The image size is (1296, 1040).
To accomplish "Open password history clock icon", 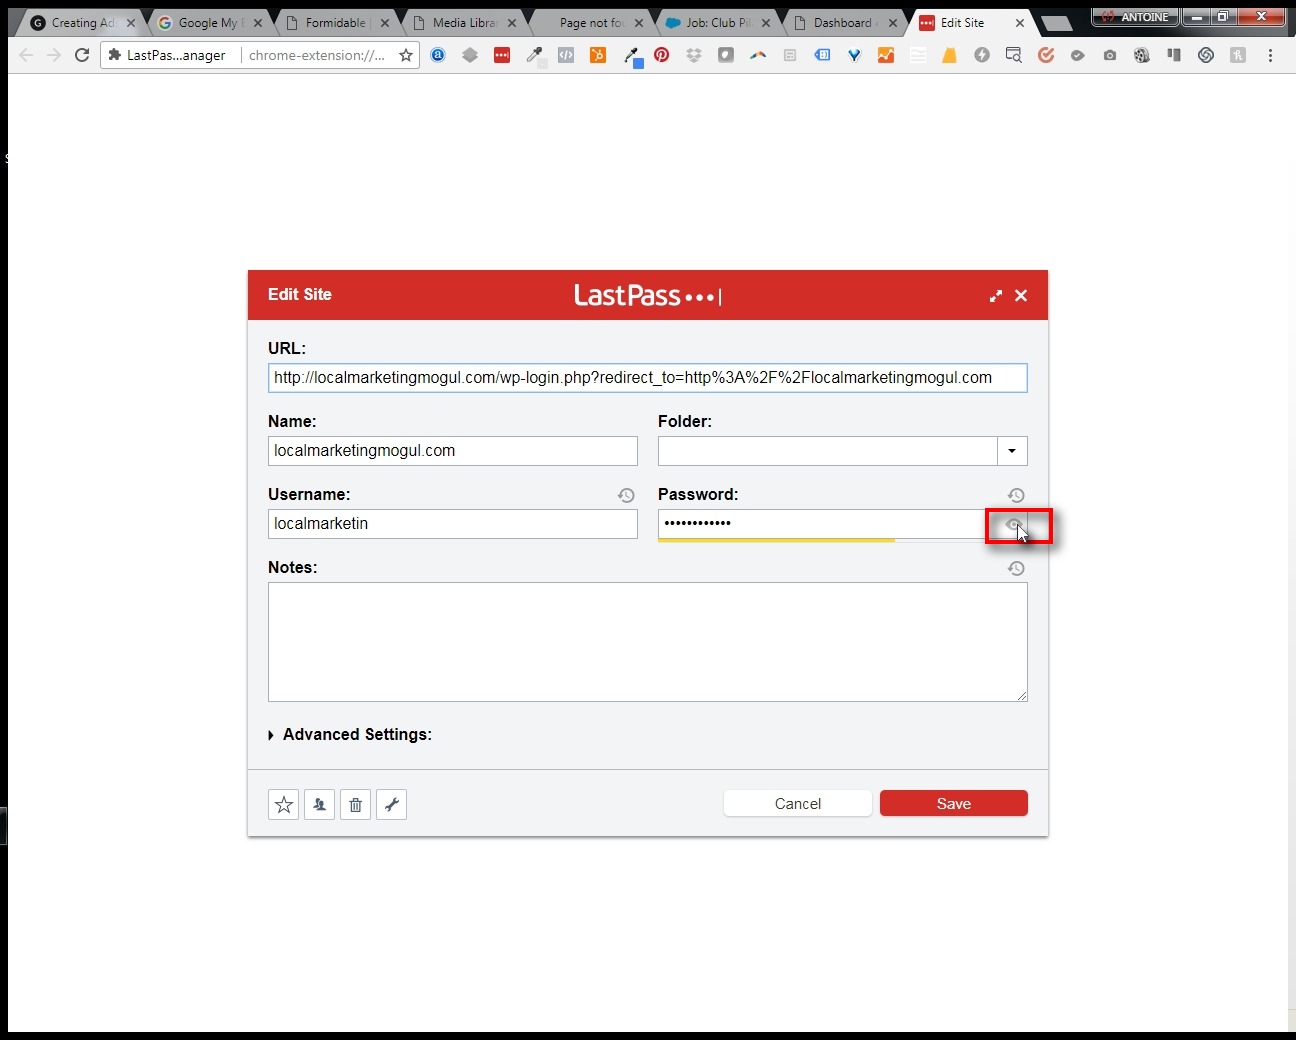I will click(1016, 495).
